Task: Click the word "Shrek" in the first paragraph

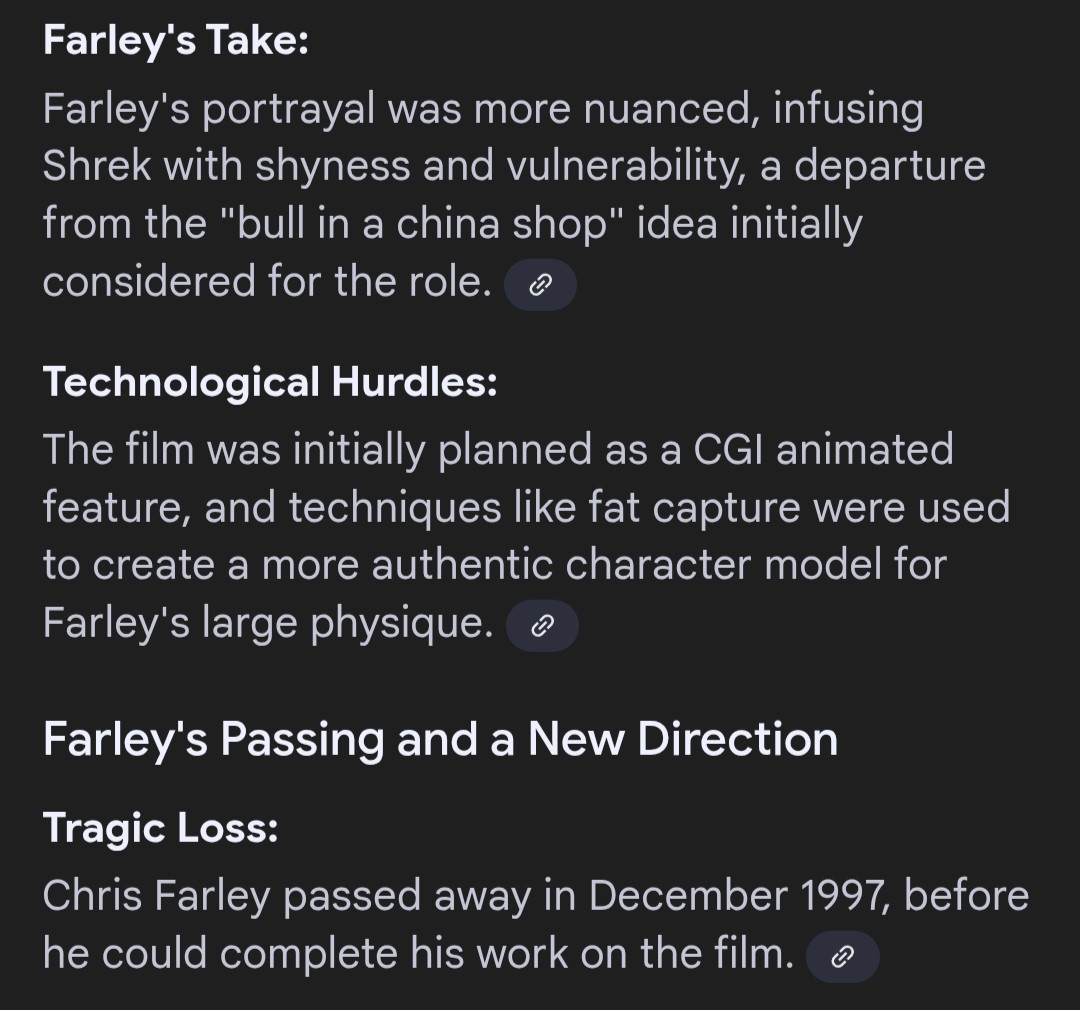Action: [x=97, y=165]
